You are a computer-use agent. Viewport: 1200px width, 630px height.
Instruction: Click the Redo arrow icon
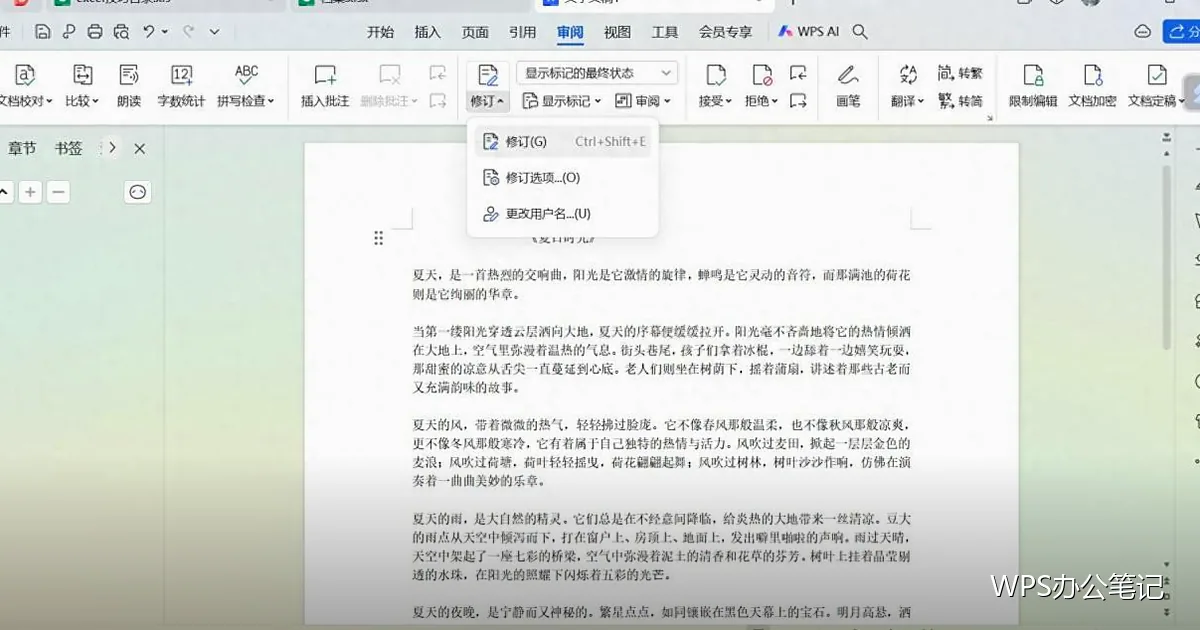189,32
